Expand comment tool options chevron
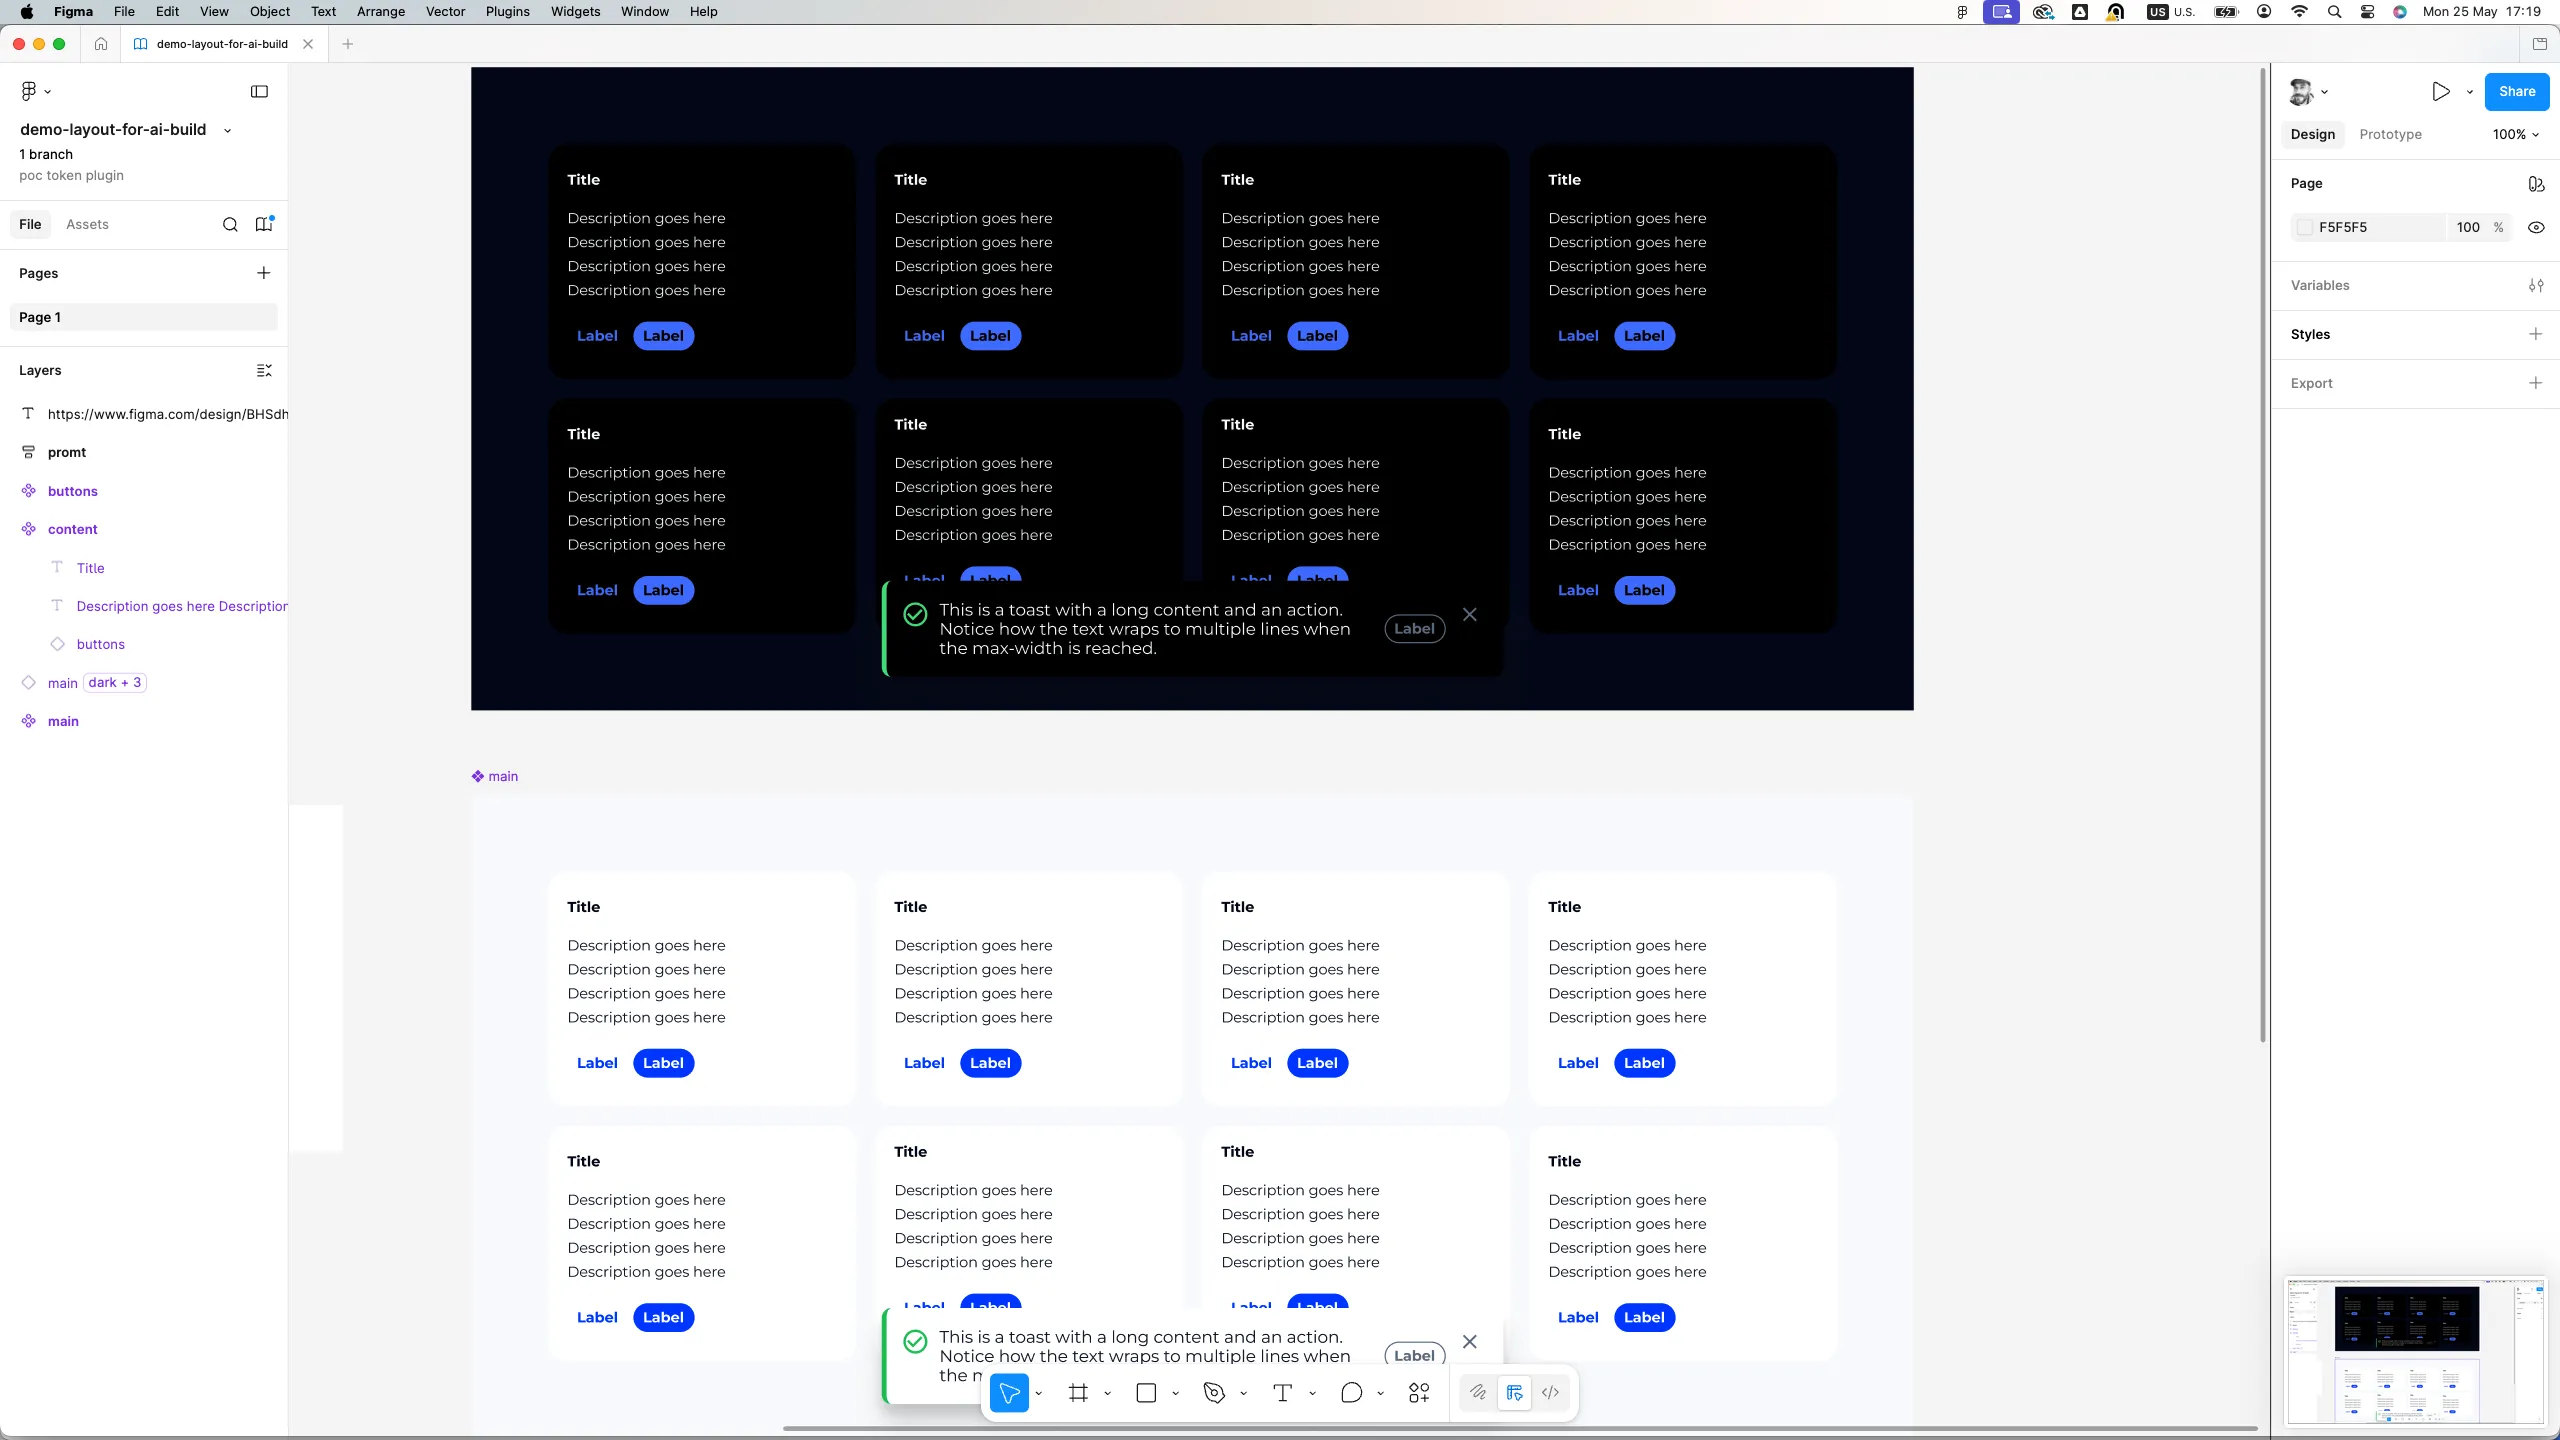This screenshot has height=1440, width=2560. click(x=1380, y=1393)
